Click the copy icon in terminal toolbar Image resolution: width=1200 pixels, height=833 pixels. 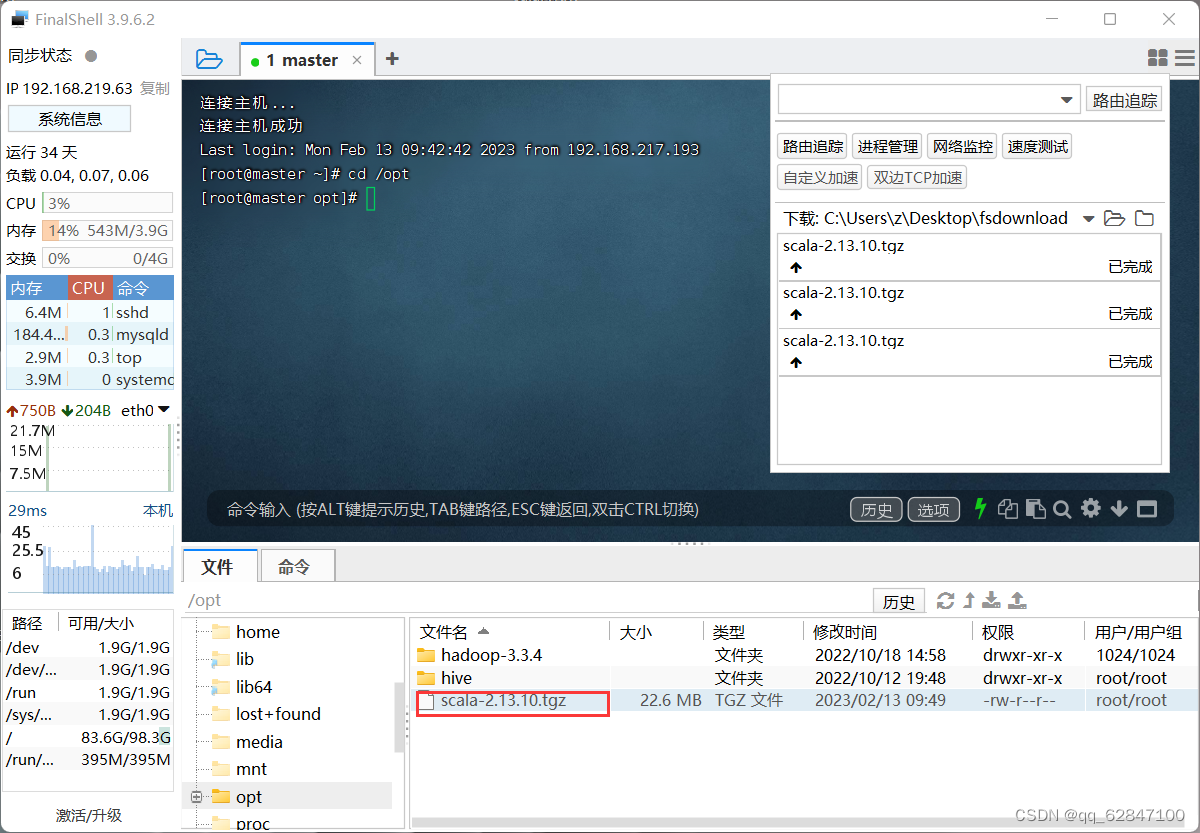[1008, 509]
